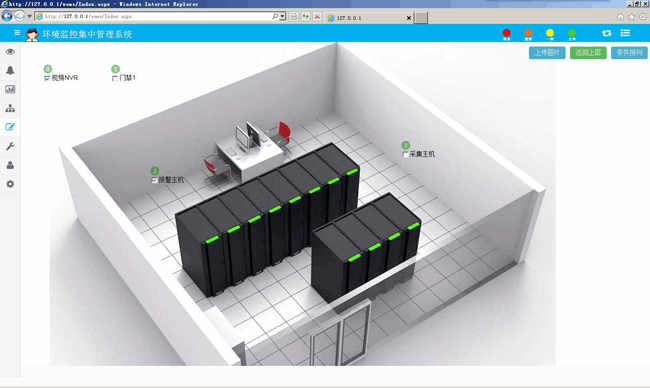Click the refresh arrows icon in header
Image resolution: width=650 pixels, height=388 pixels.
pos(606,33)
